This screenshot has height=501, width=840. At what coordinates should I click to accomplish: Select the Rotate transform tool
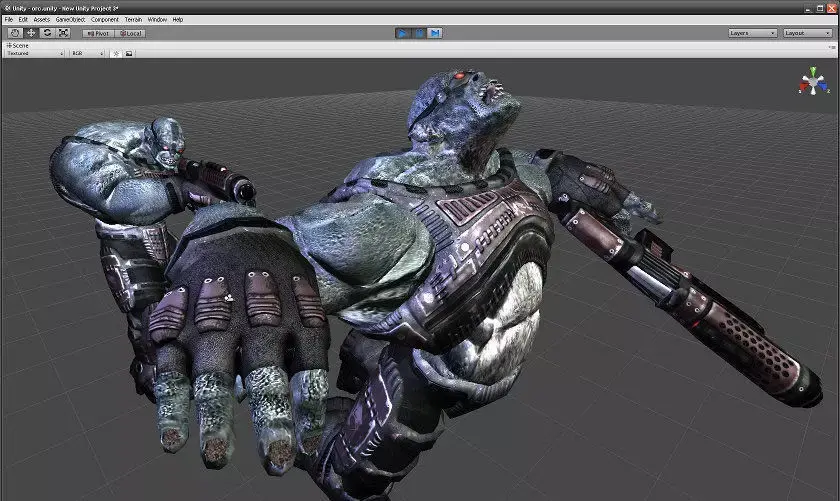(x=47, y=33)
